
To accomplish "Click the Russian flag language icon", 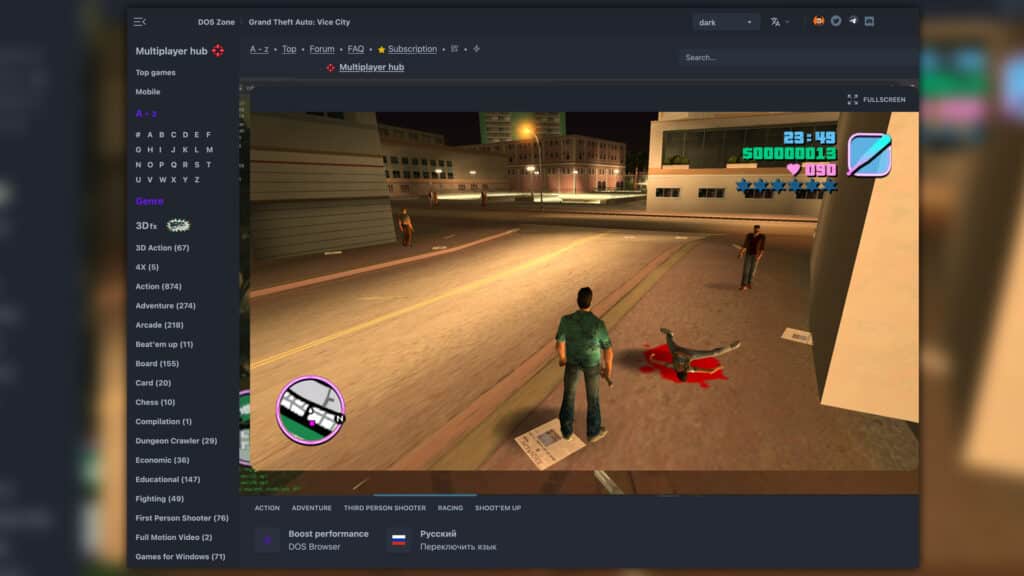I will tap(398, 540).
